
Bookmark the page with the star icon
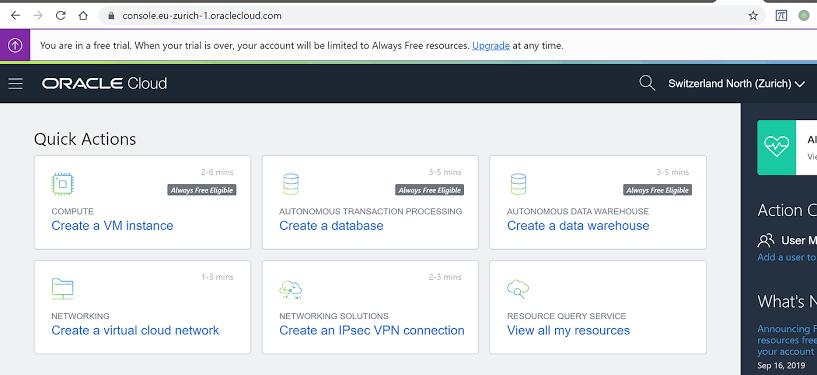point(753,16)
